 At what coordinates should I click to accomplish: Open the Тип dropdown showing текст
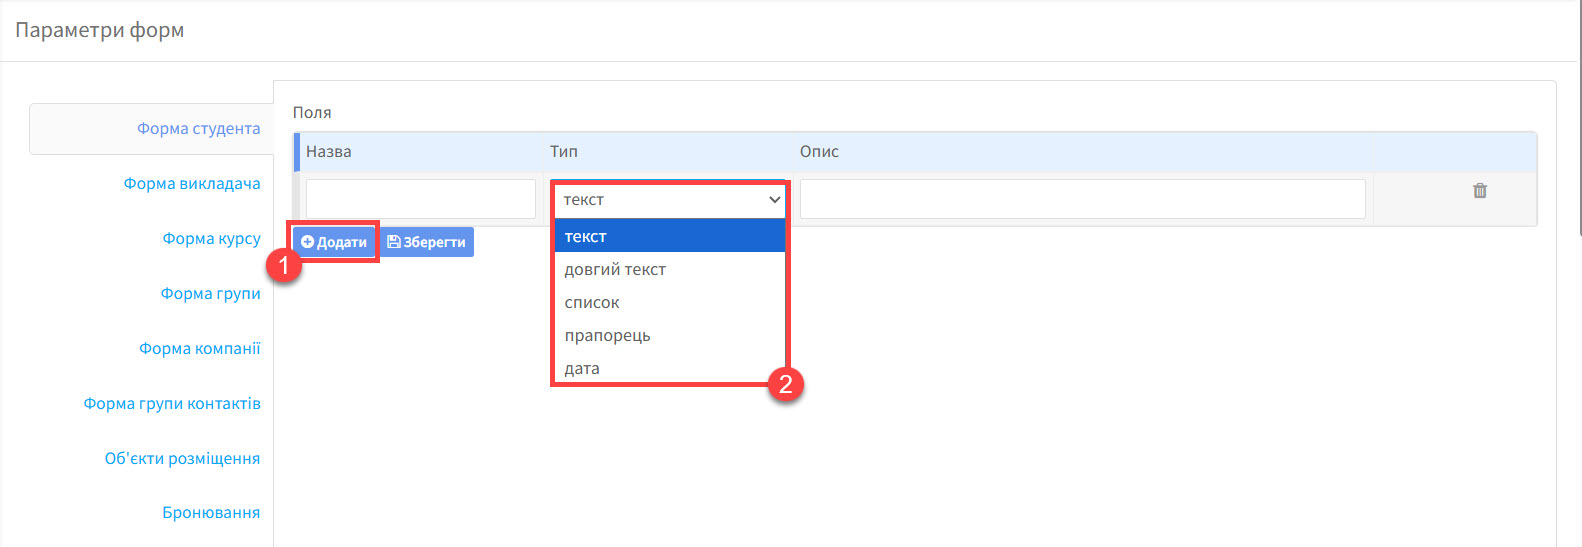tap(670, 200)
